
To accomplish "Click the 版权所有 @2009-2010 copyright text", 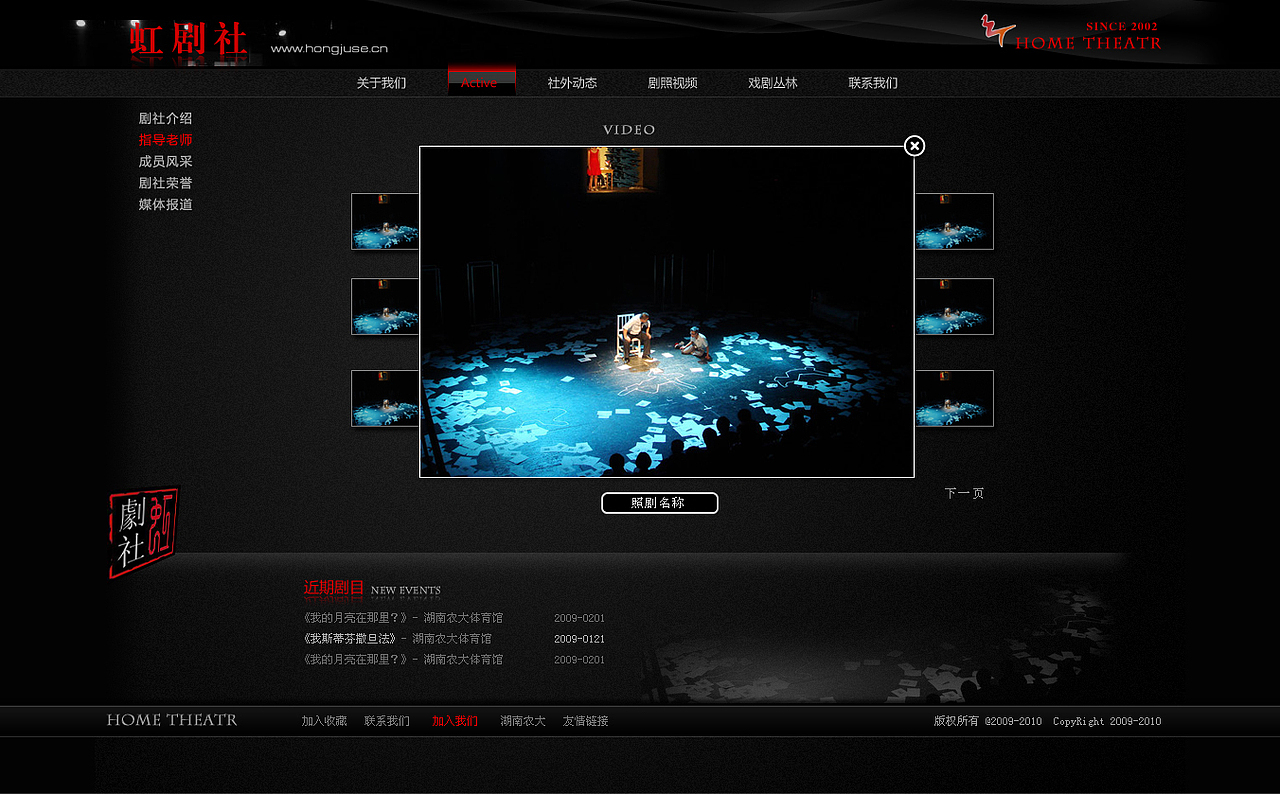I will (1048, 721).
